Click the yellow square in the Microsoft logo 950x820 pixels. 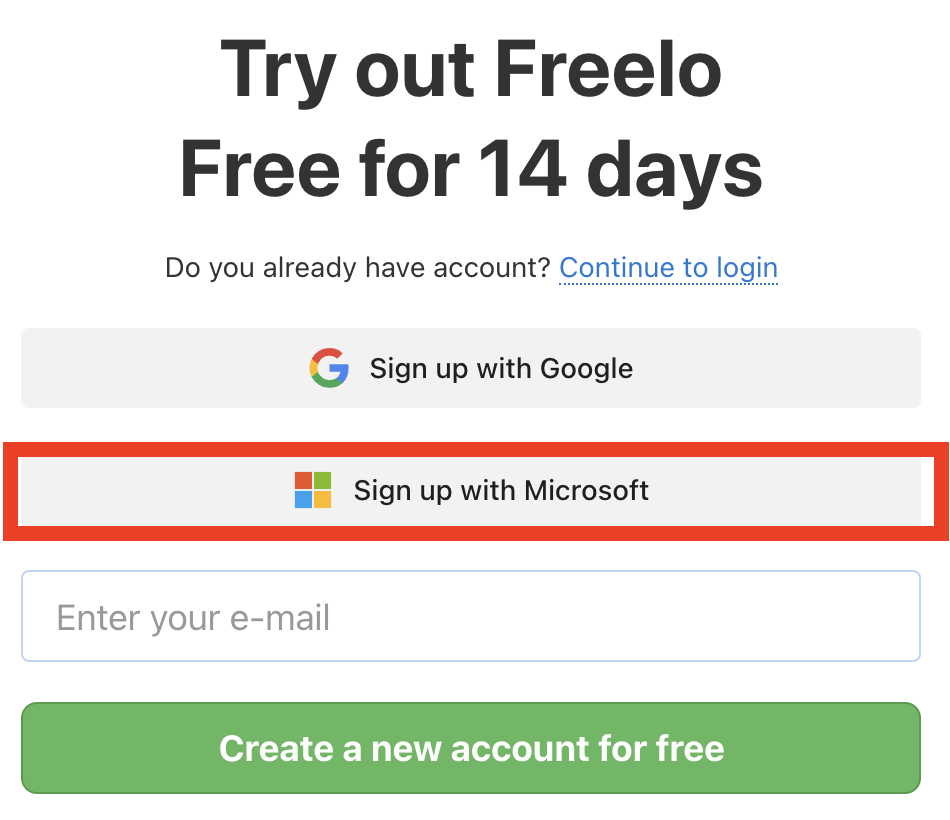322,500
